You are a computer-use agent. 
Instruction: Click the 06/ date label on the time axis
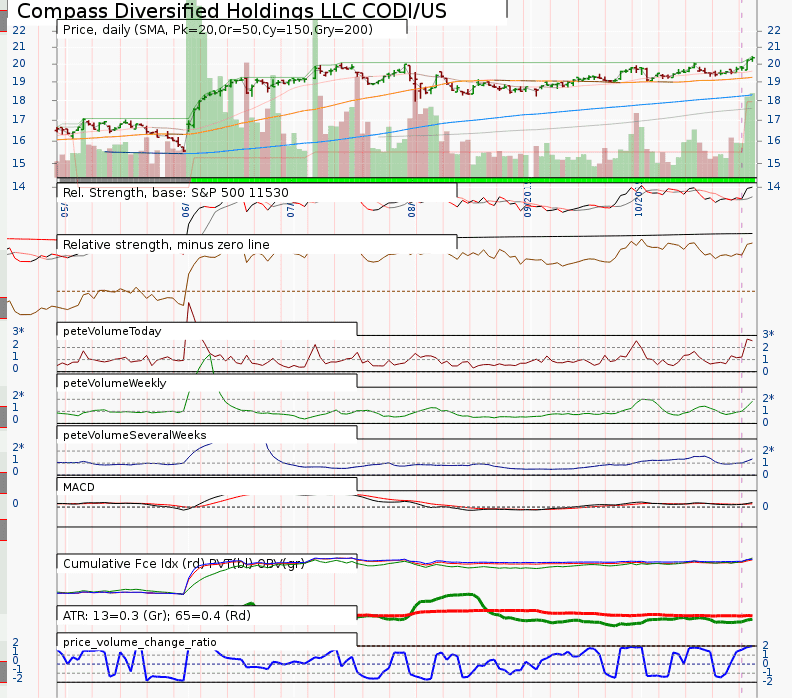click(x=186, y=211)
